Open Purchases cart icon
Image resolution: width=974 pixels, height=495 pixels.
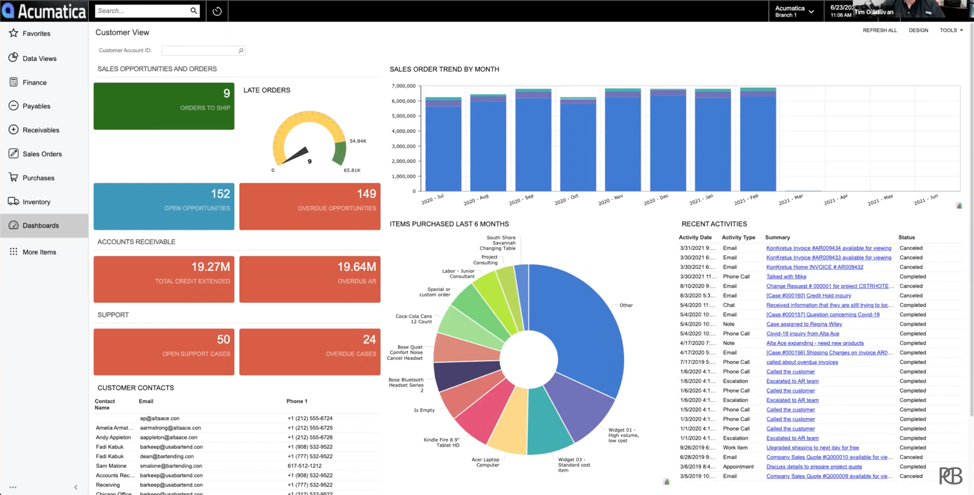pyautogui.click(x=13, y=177)
